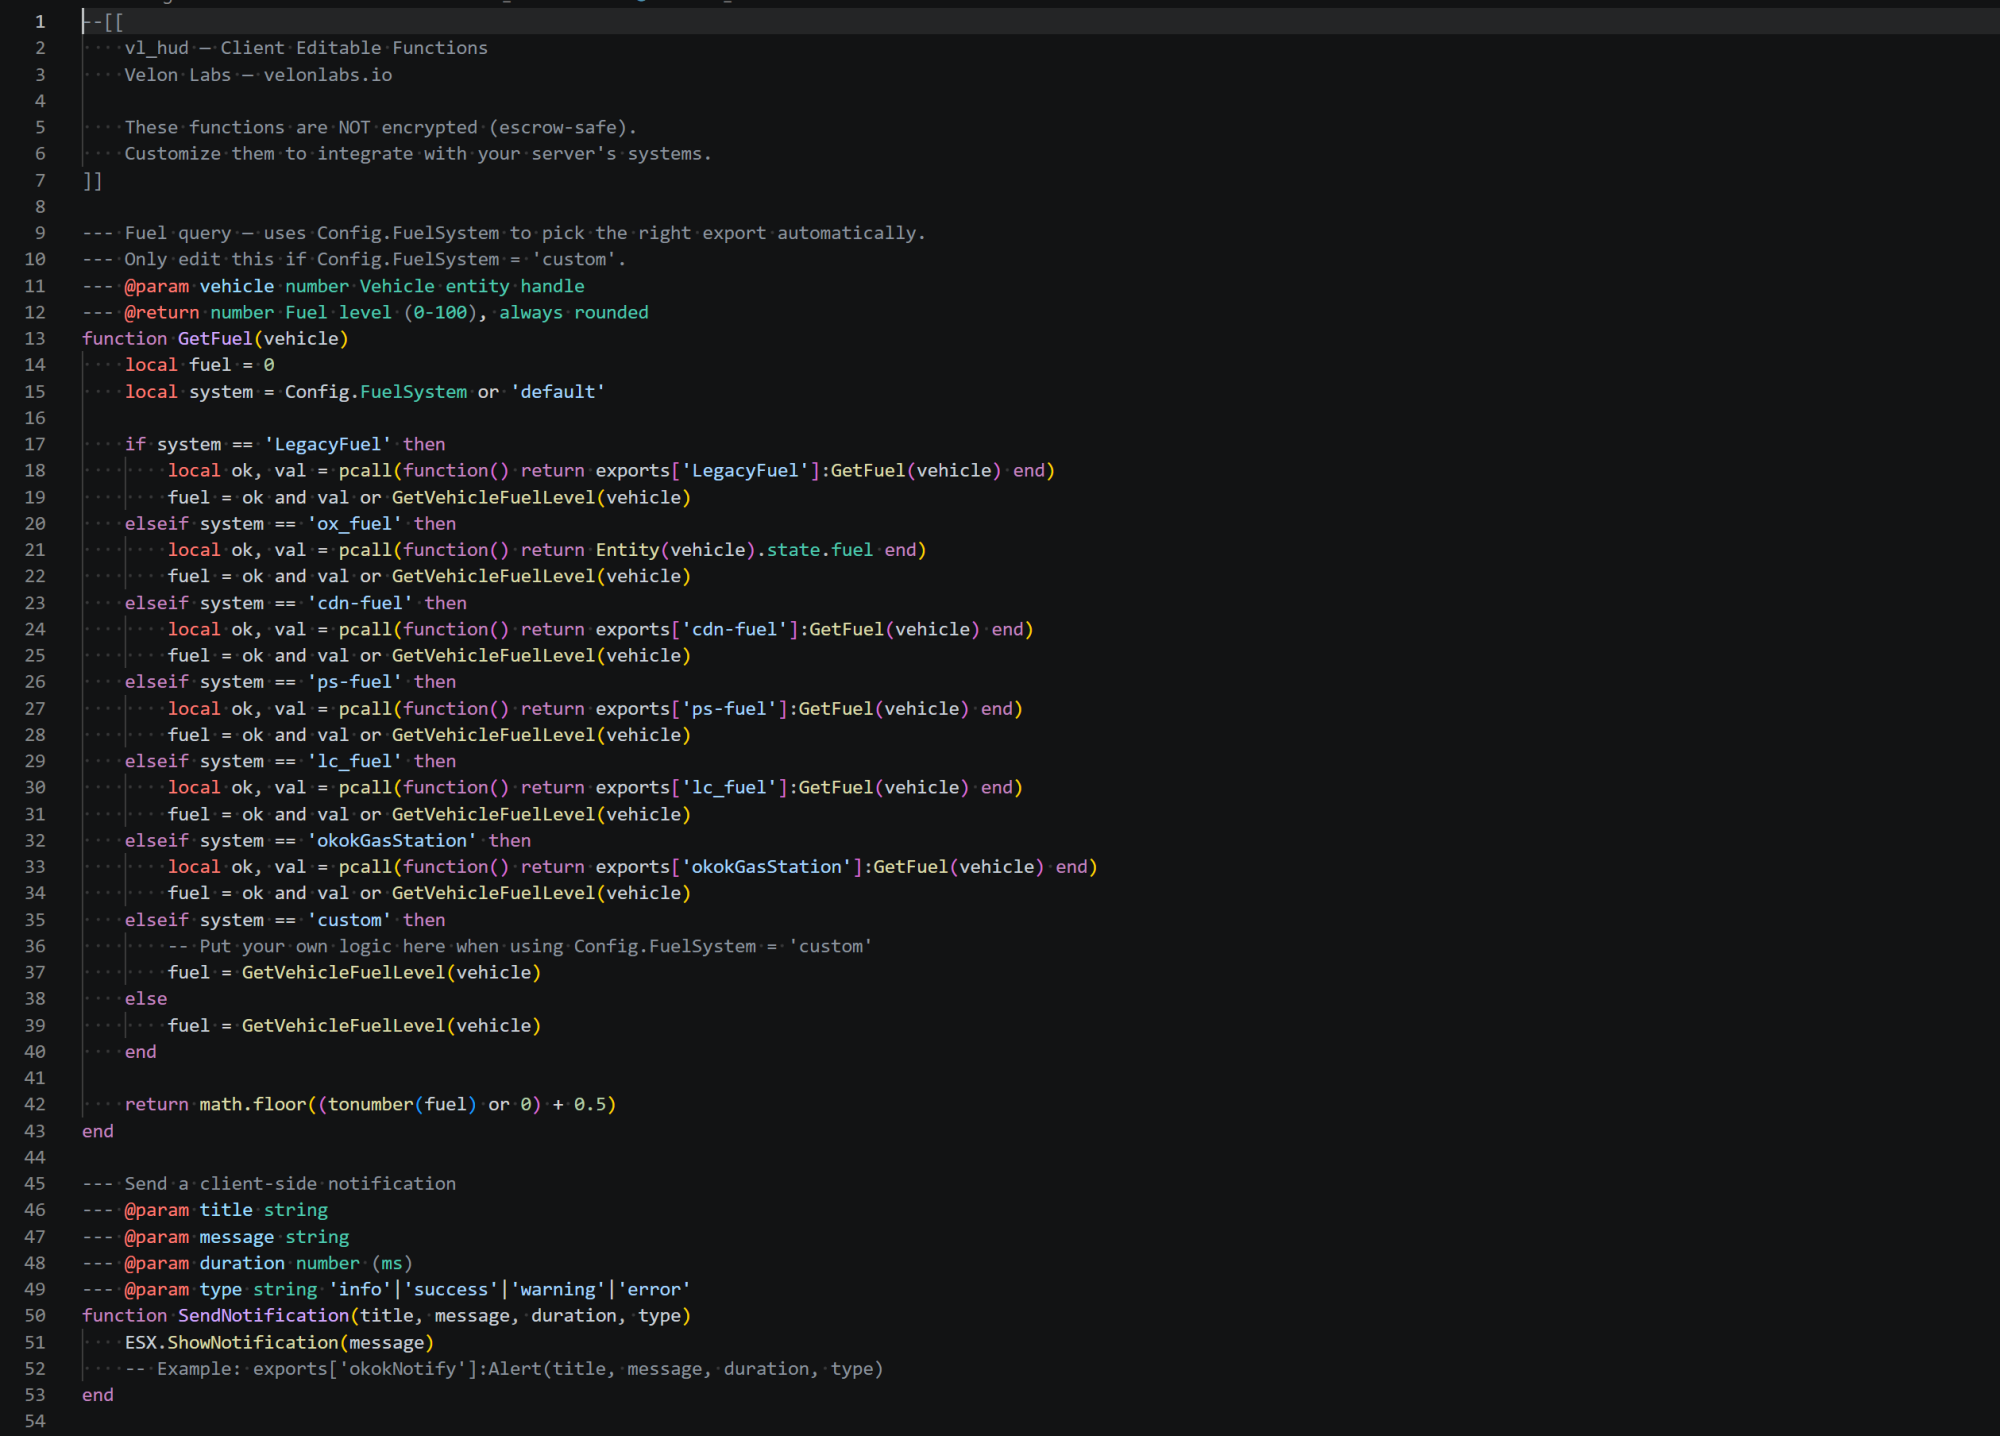Click the 'LegacyFuel' string on line 17
2000x1436 pixels.
point(328,444)
